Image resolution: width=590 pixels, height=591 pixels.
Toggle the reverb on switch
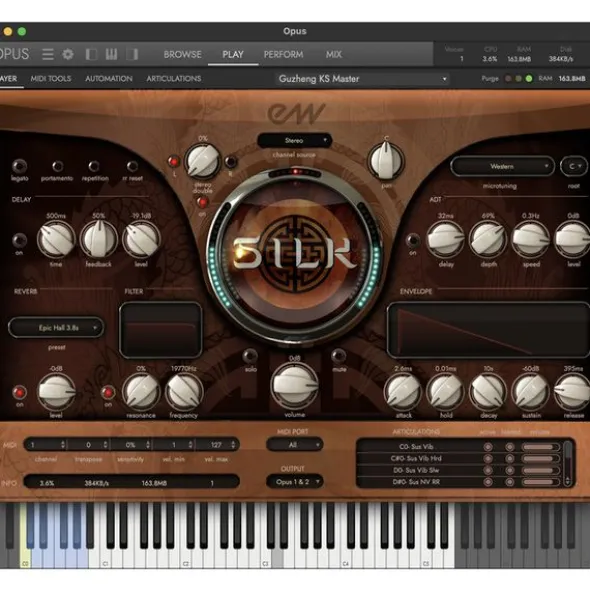pos(20,392)
